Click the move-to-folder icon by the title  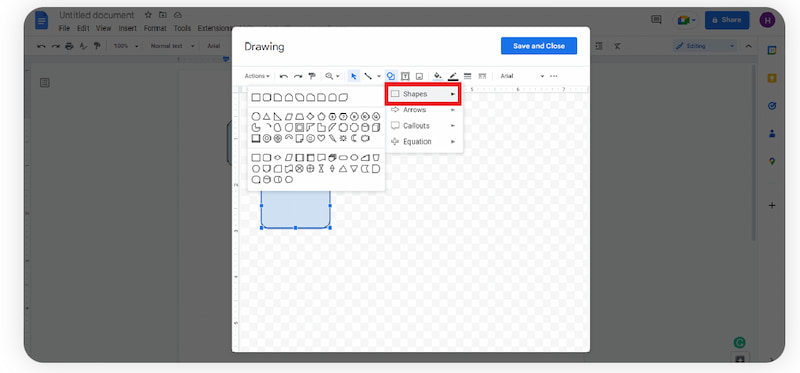coord(163,15)
